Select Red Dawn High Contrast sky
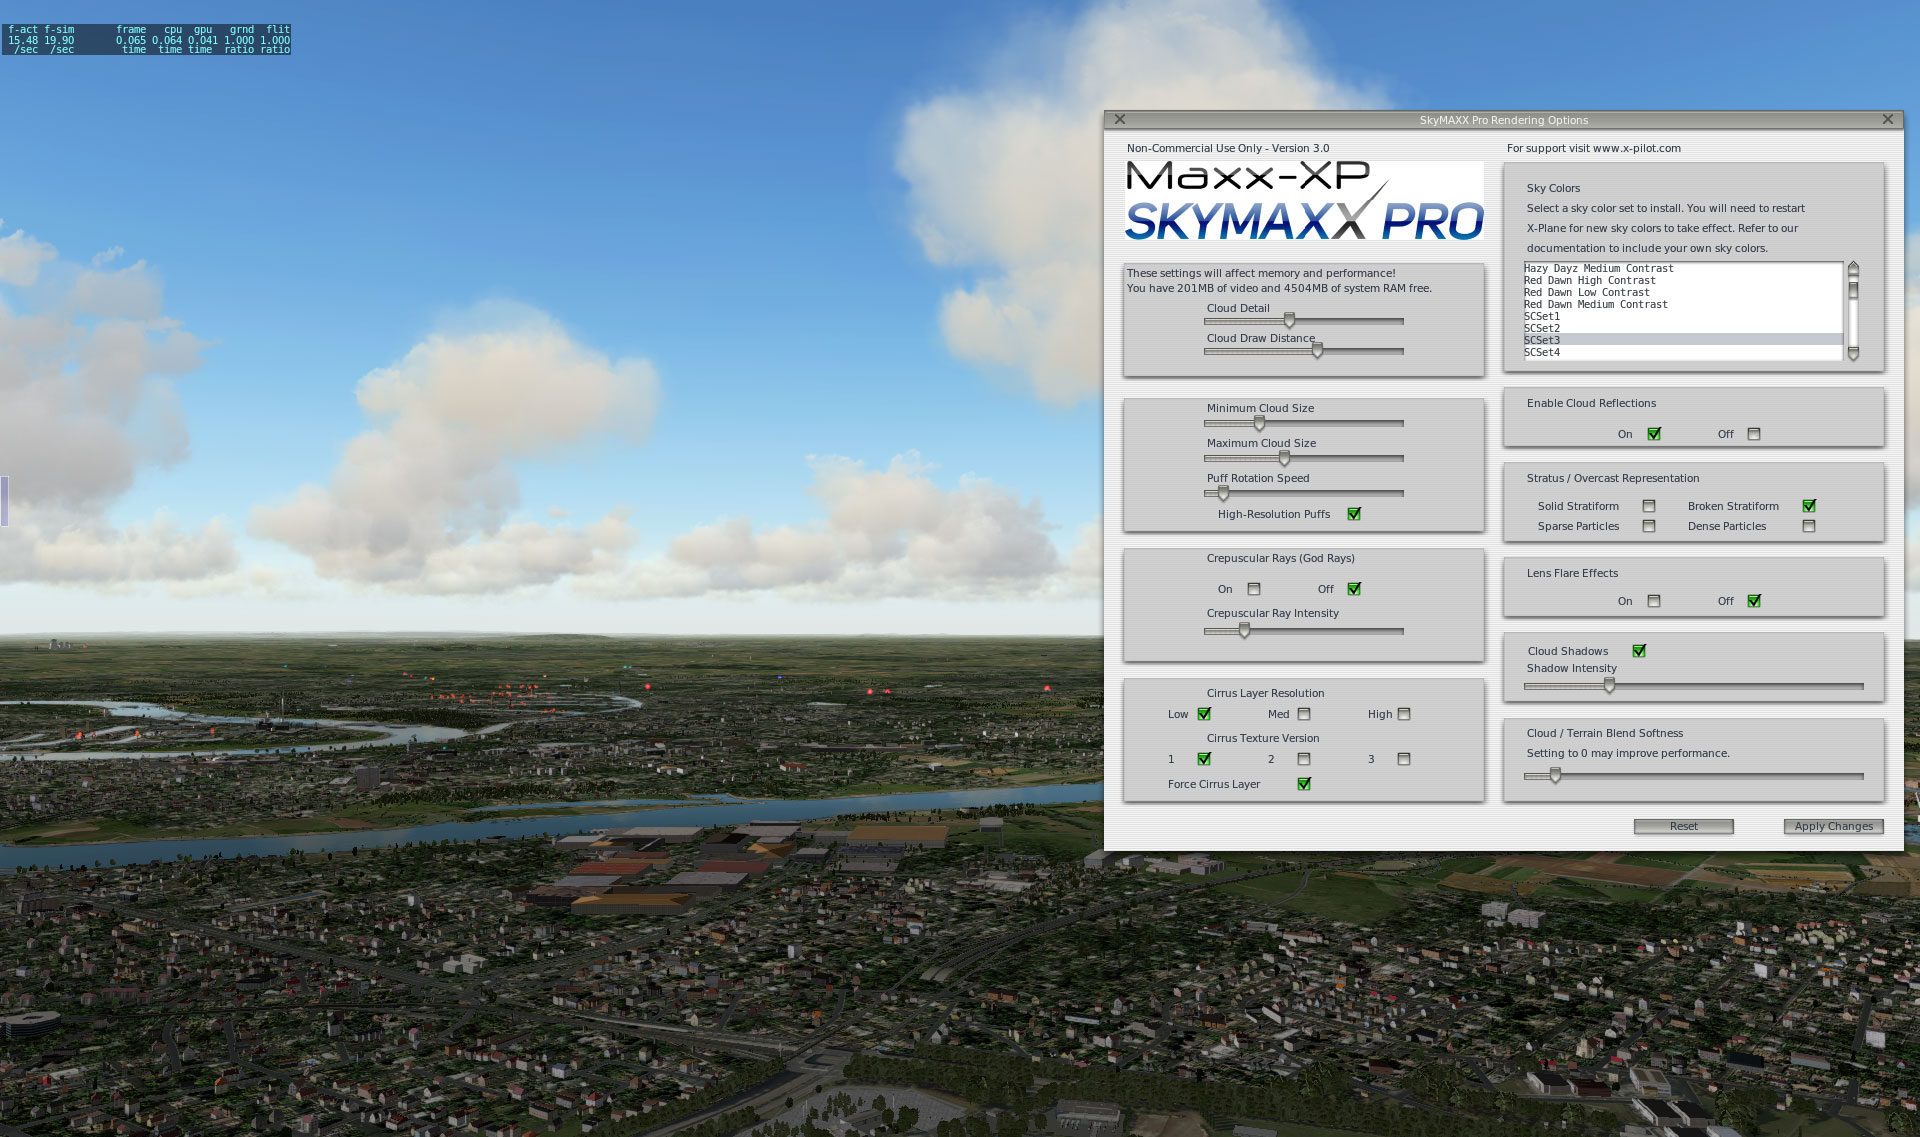 coord(1589,281)
